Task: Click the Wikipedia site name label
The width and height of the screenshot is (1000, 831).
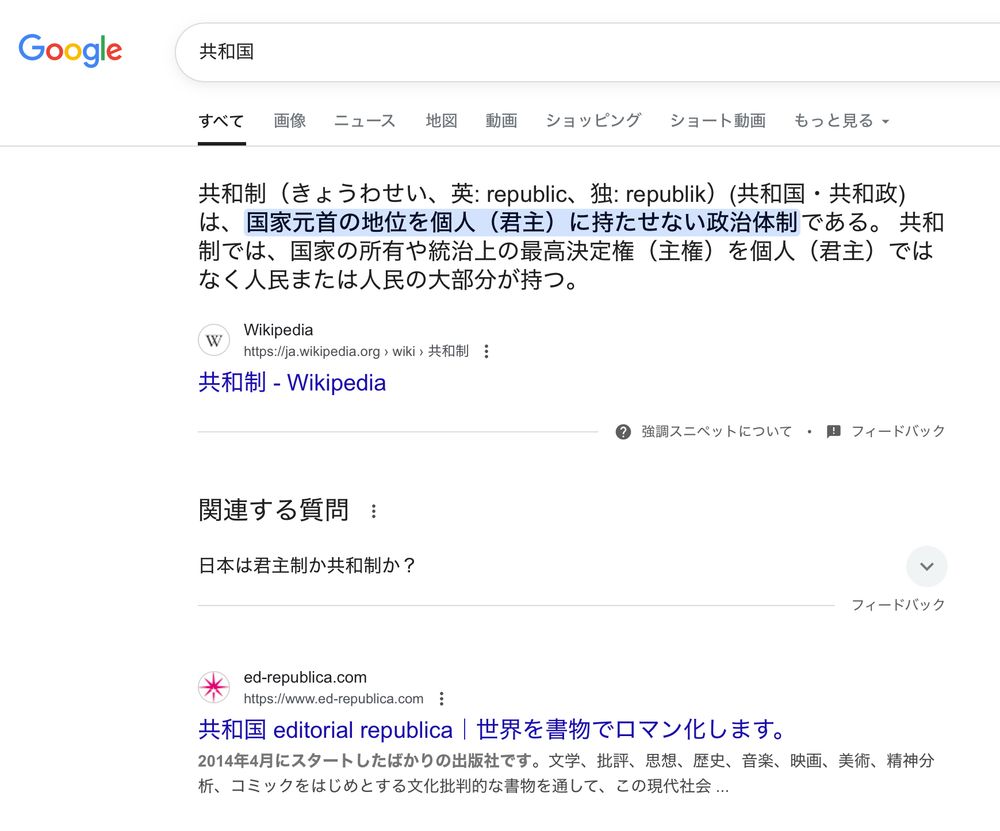Action: [x=278, y=330]
